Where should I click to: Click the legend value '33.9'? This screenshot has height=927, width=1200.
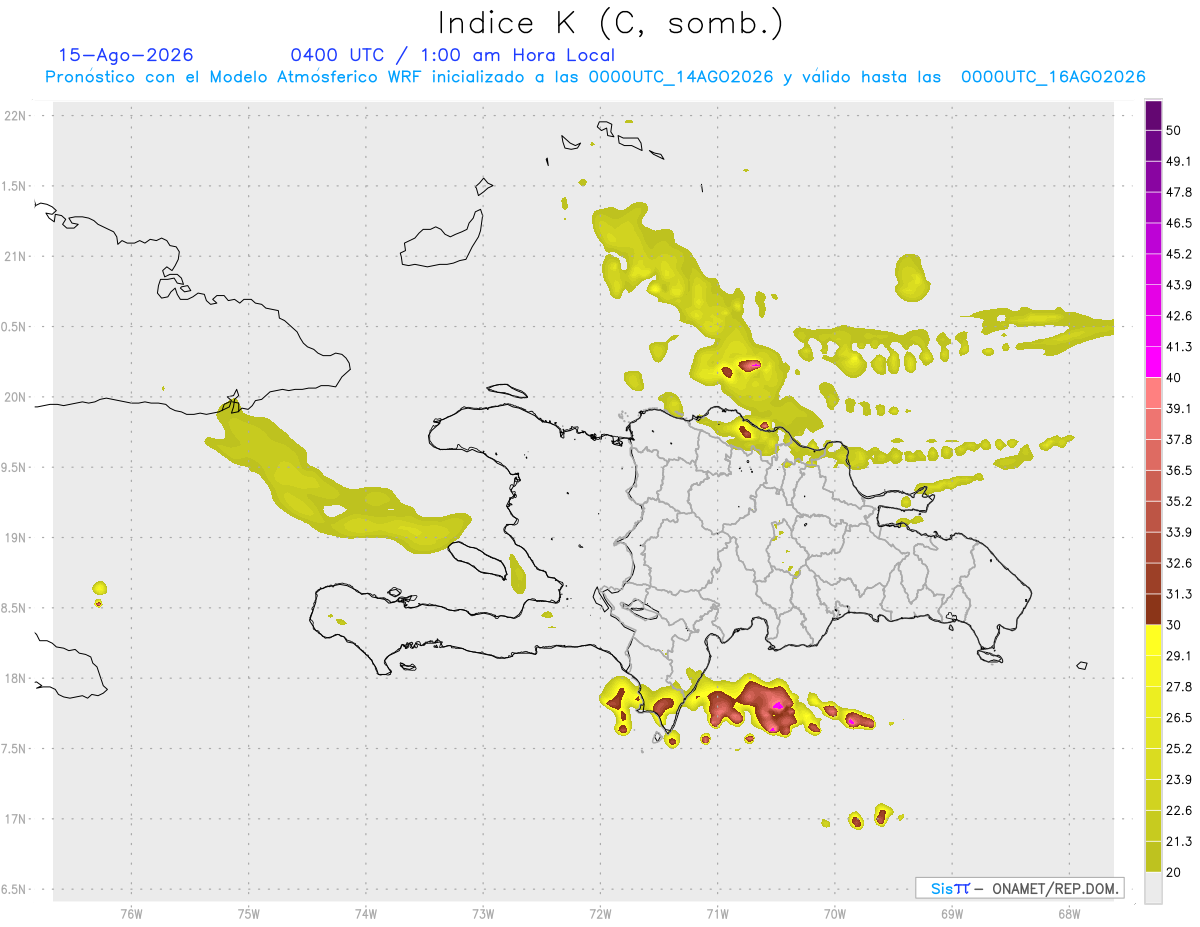tap(1179, 532)
